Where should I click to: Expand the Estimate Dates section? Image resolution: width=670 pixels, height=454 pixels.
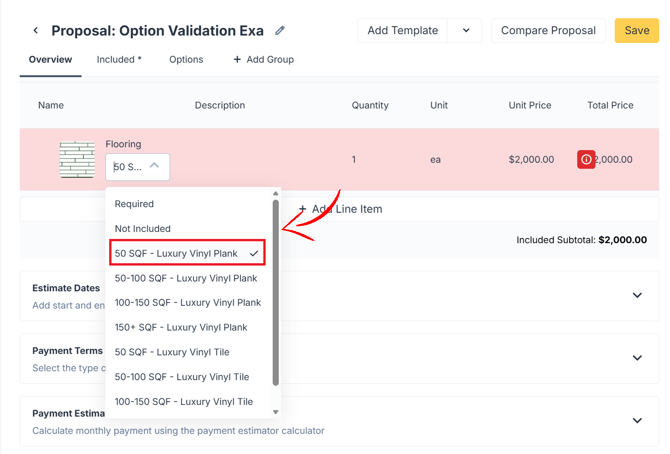click(x=637, y=295)
